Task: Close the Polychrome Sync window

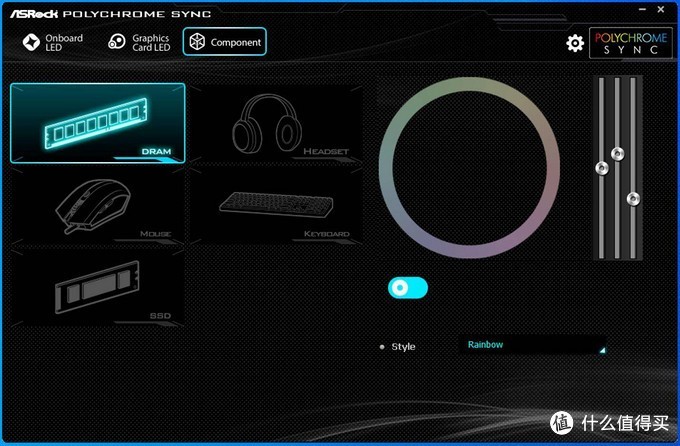Action: point(661,9)
